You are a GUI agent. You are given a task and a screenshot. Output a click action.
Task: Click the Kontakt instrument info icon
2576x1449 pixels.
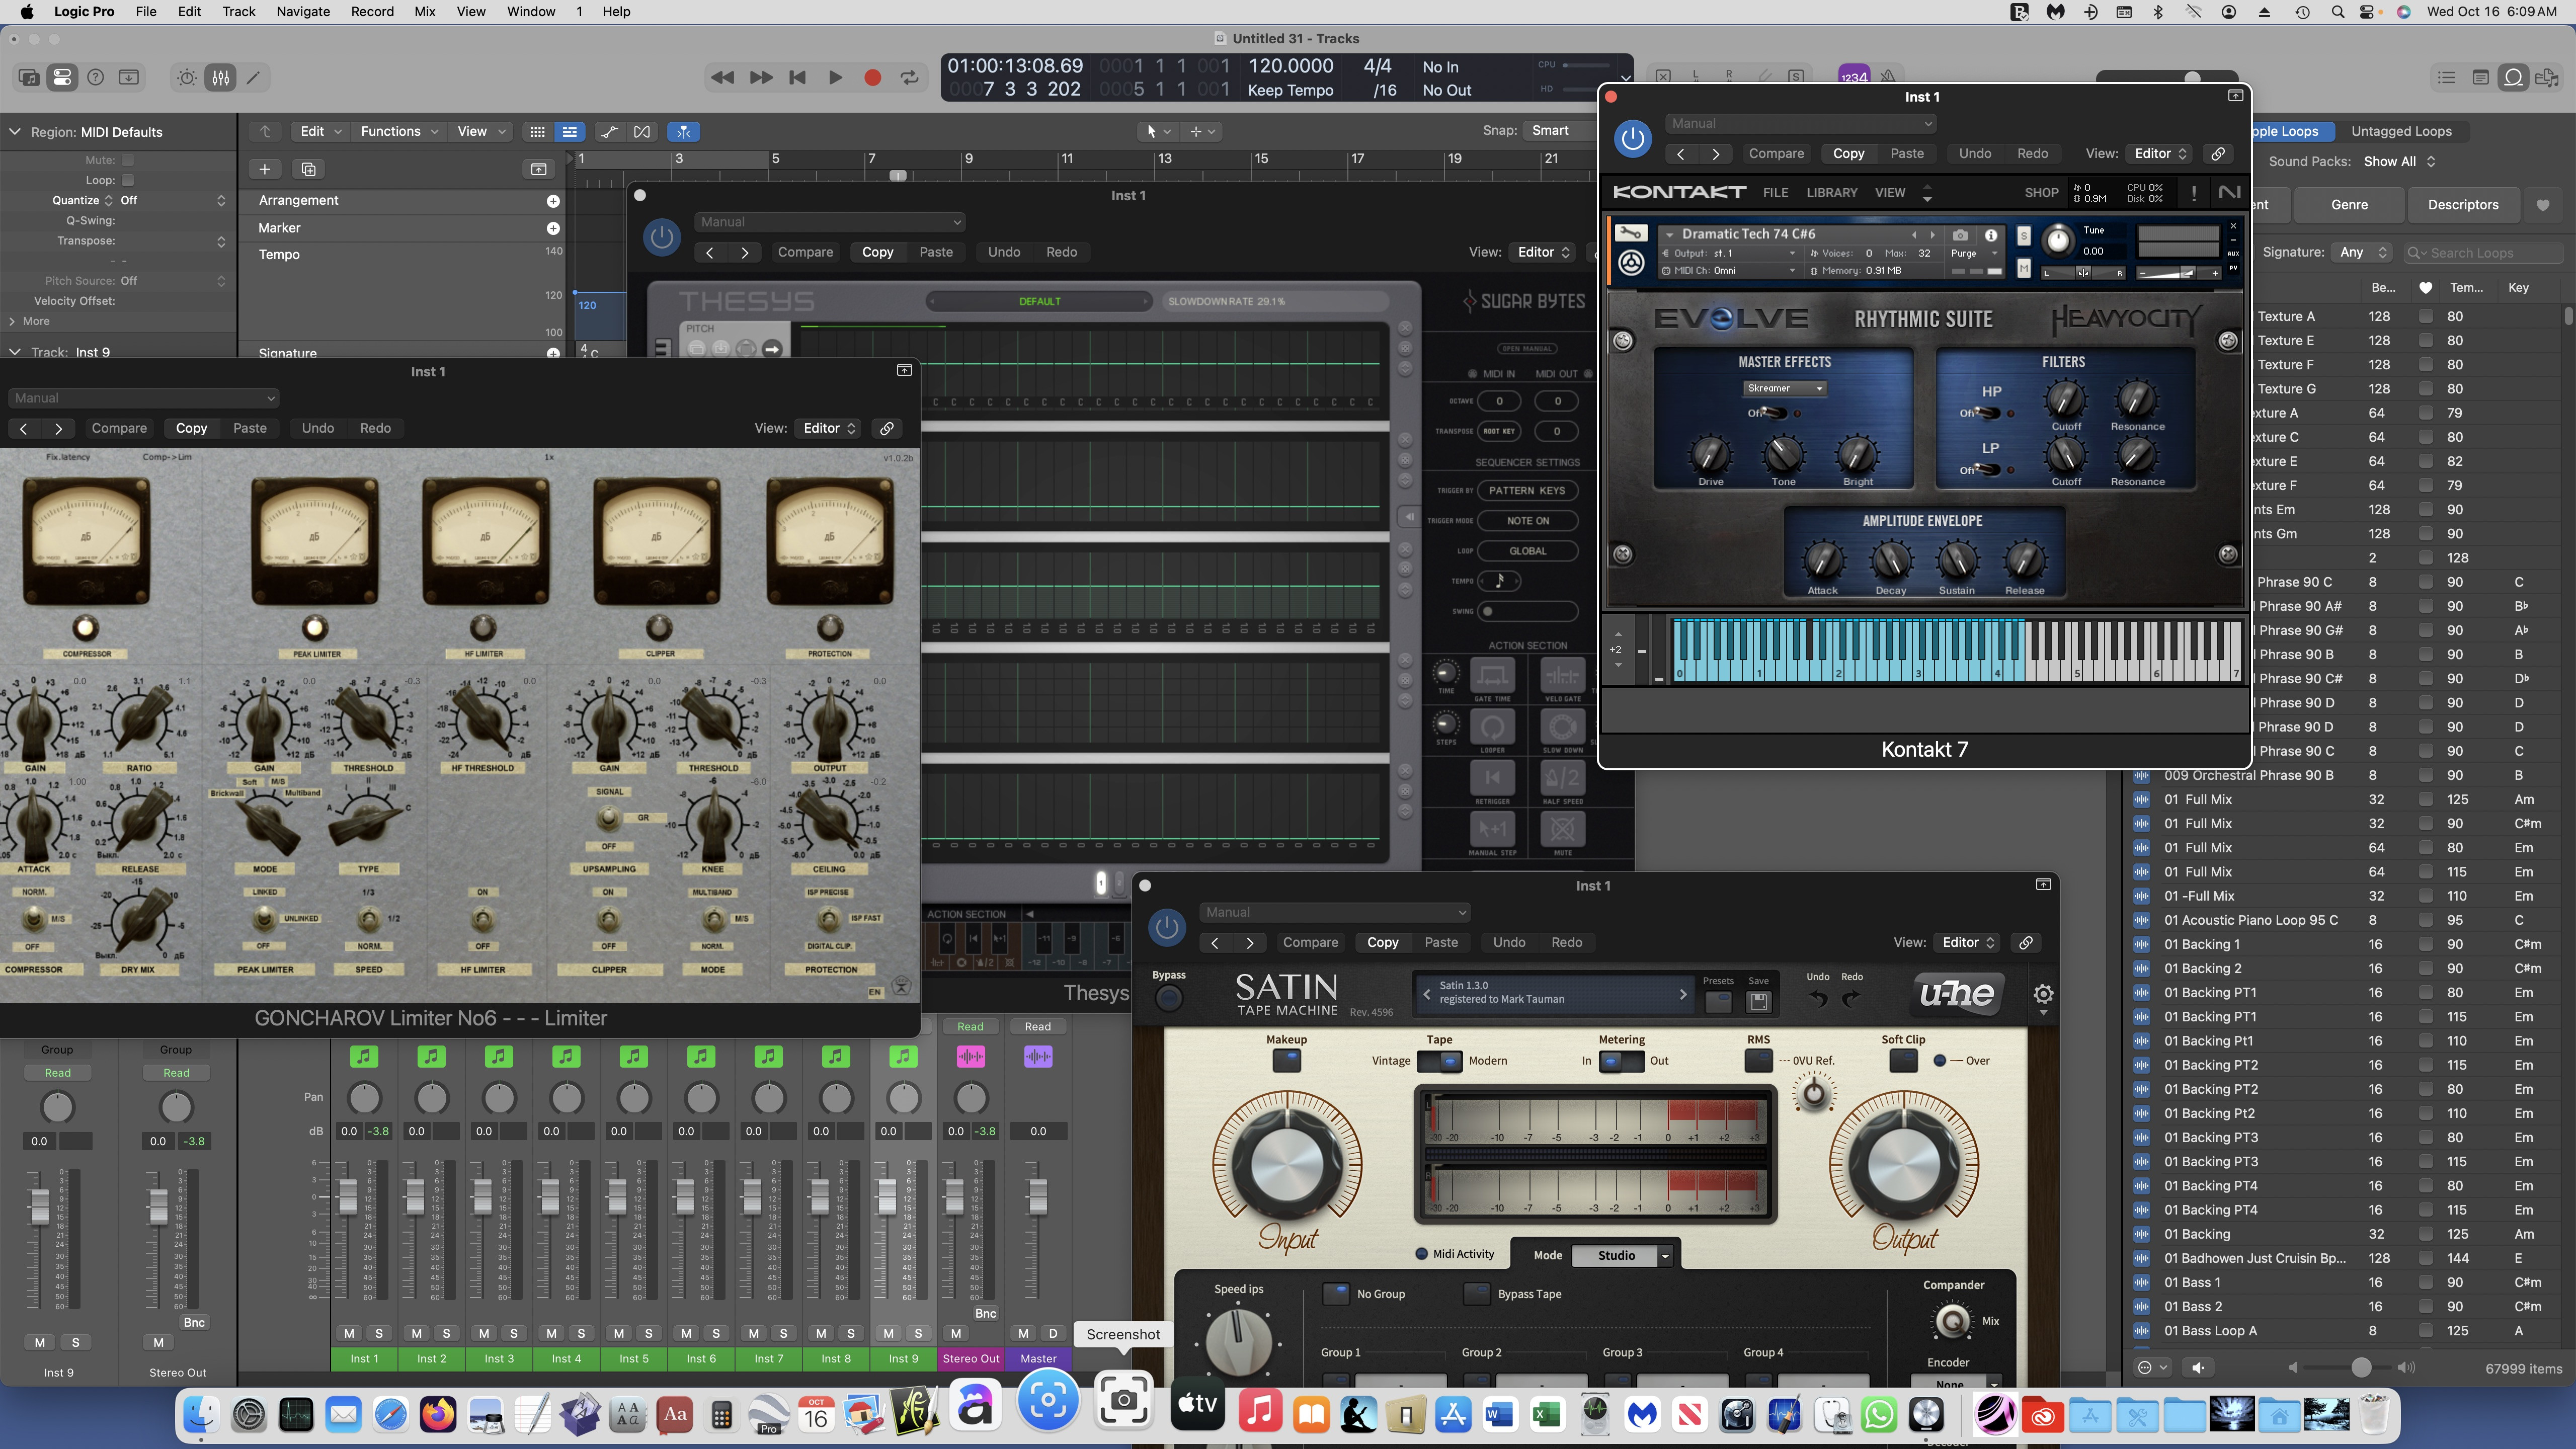click(x=1991, y=235)
